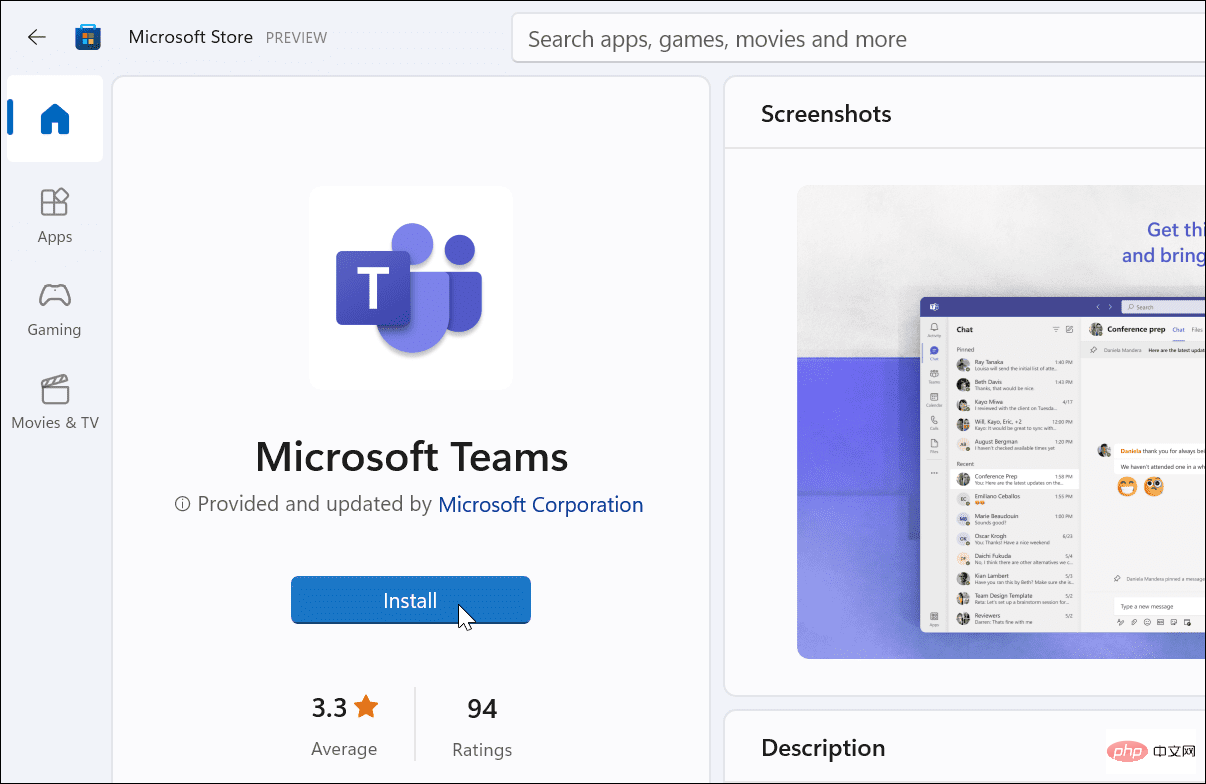Screen dimensions: 1206x784
Task: Click the PREVIEW label
Action: point(296,38)
